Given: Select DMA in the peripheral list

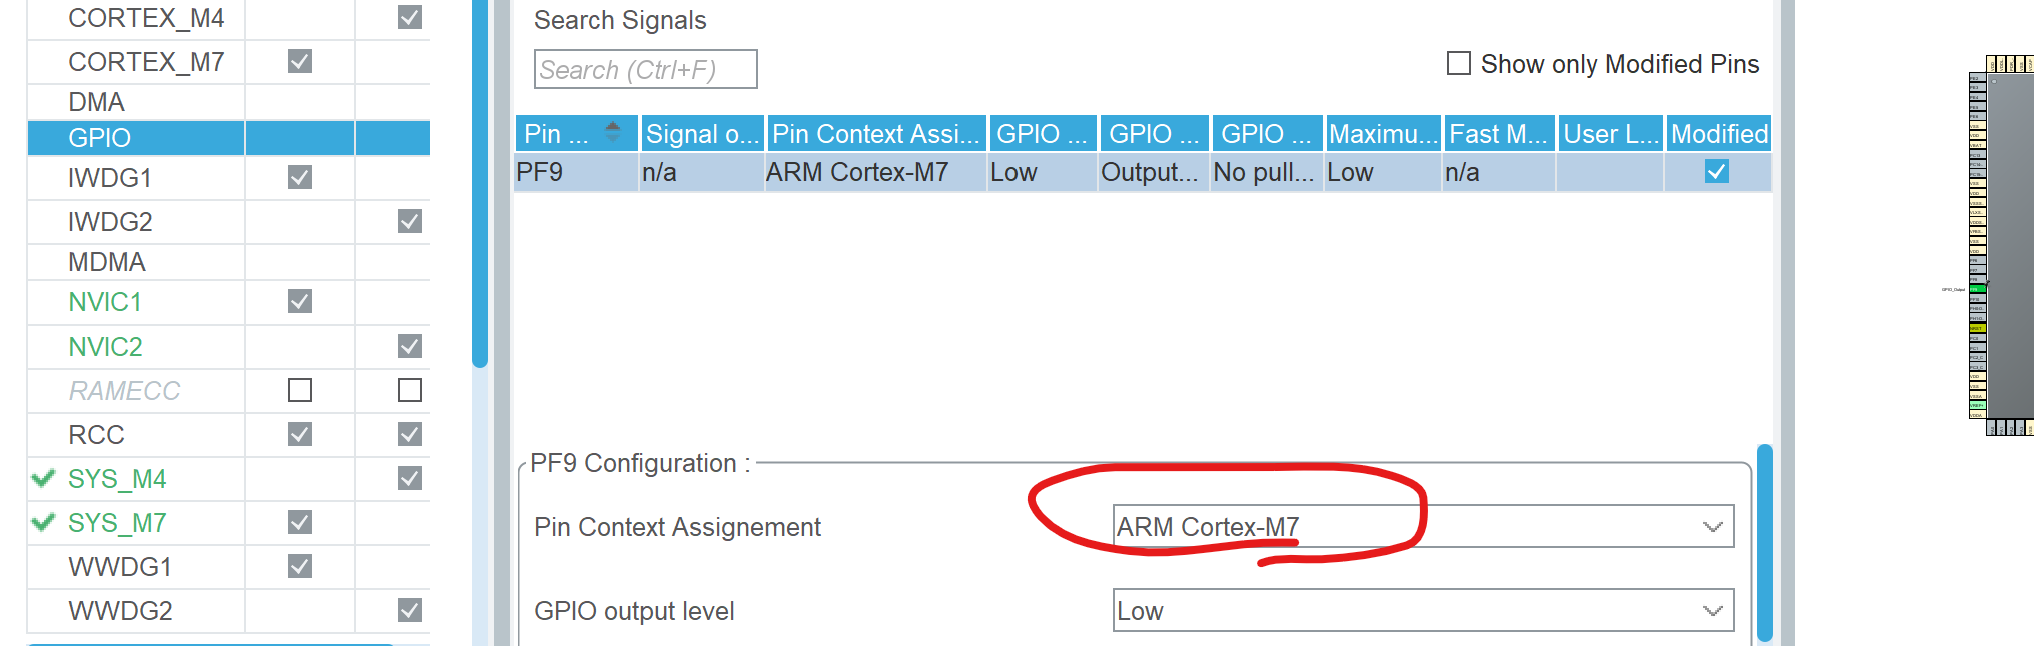Looking at the screenshot, I should tap(97, 102).
